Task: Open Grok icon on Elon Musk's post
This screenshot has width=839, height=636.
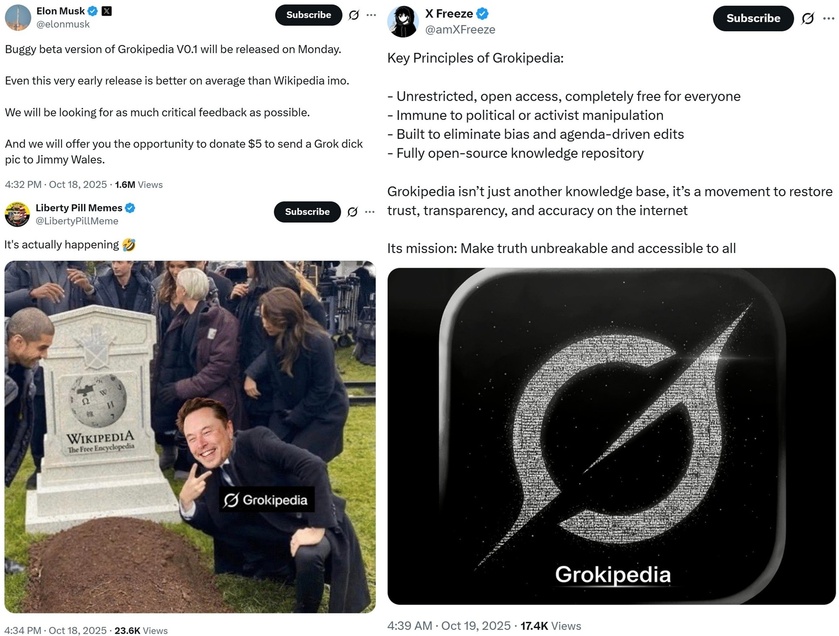Action: pos(354,15)
